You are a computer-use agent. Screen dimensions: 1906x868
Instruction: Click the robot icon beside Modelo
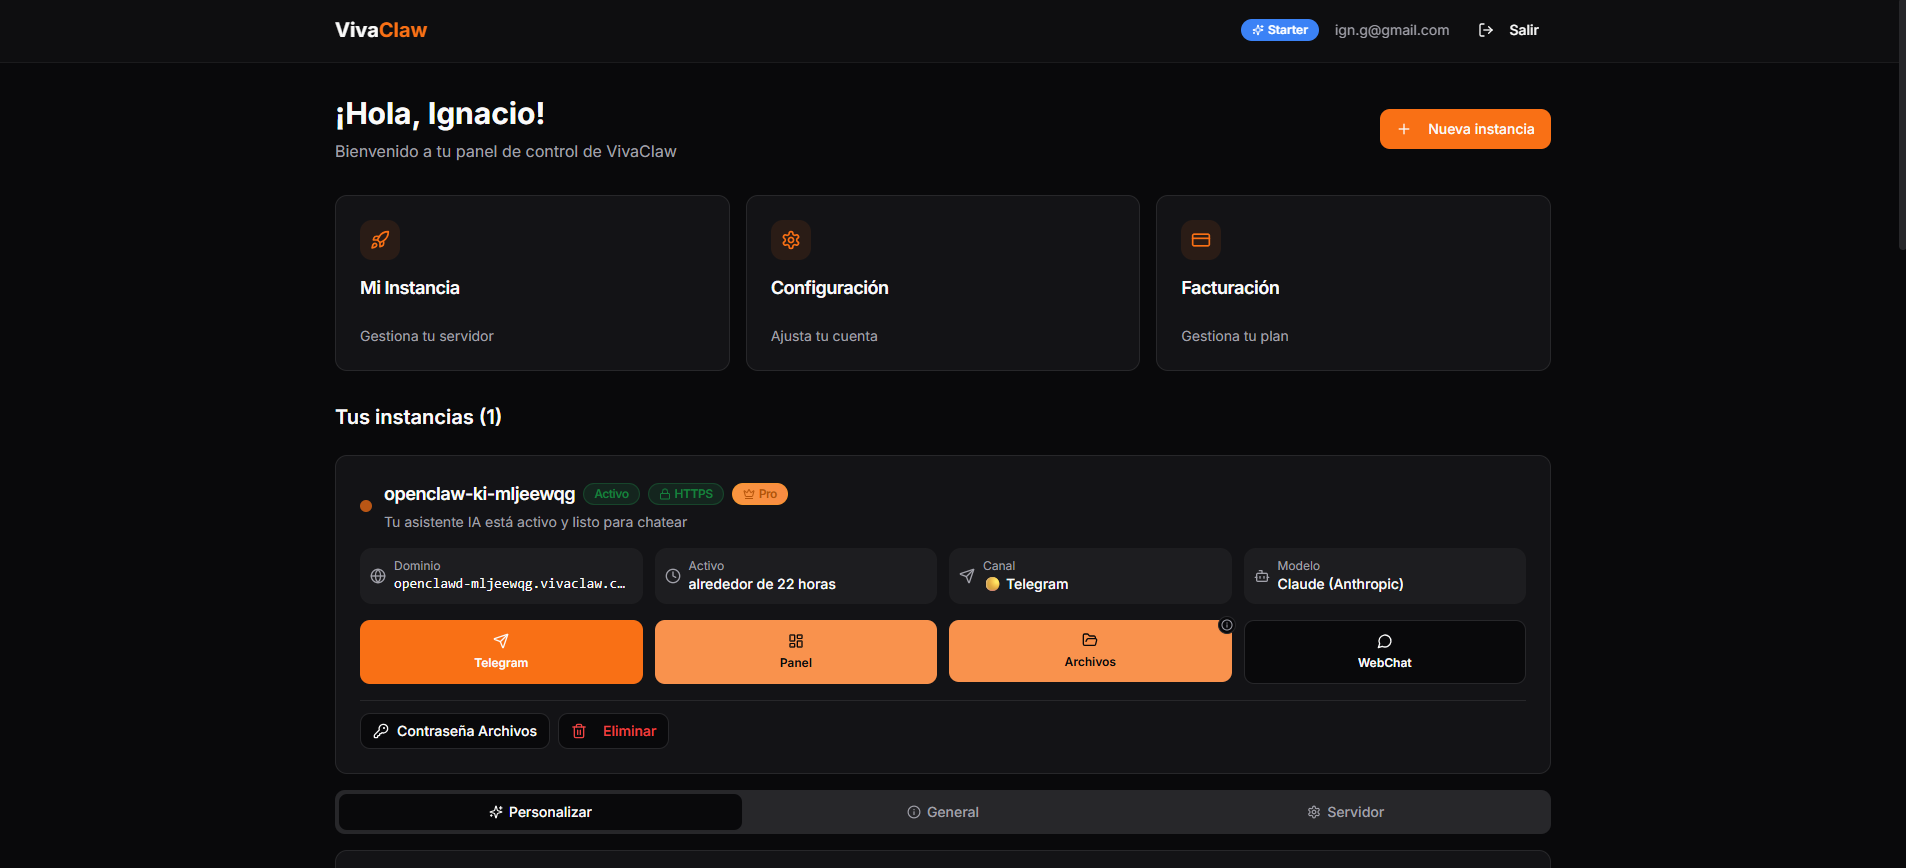(1262, 576)
